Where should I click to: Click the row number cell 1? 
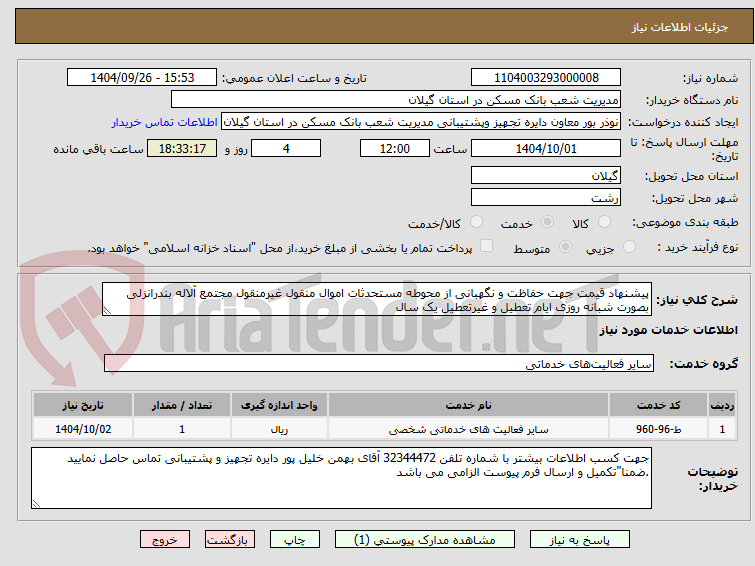[x=722, y=429]
